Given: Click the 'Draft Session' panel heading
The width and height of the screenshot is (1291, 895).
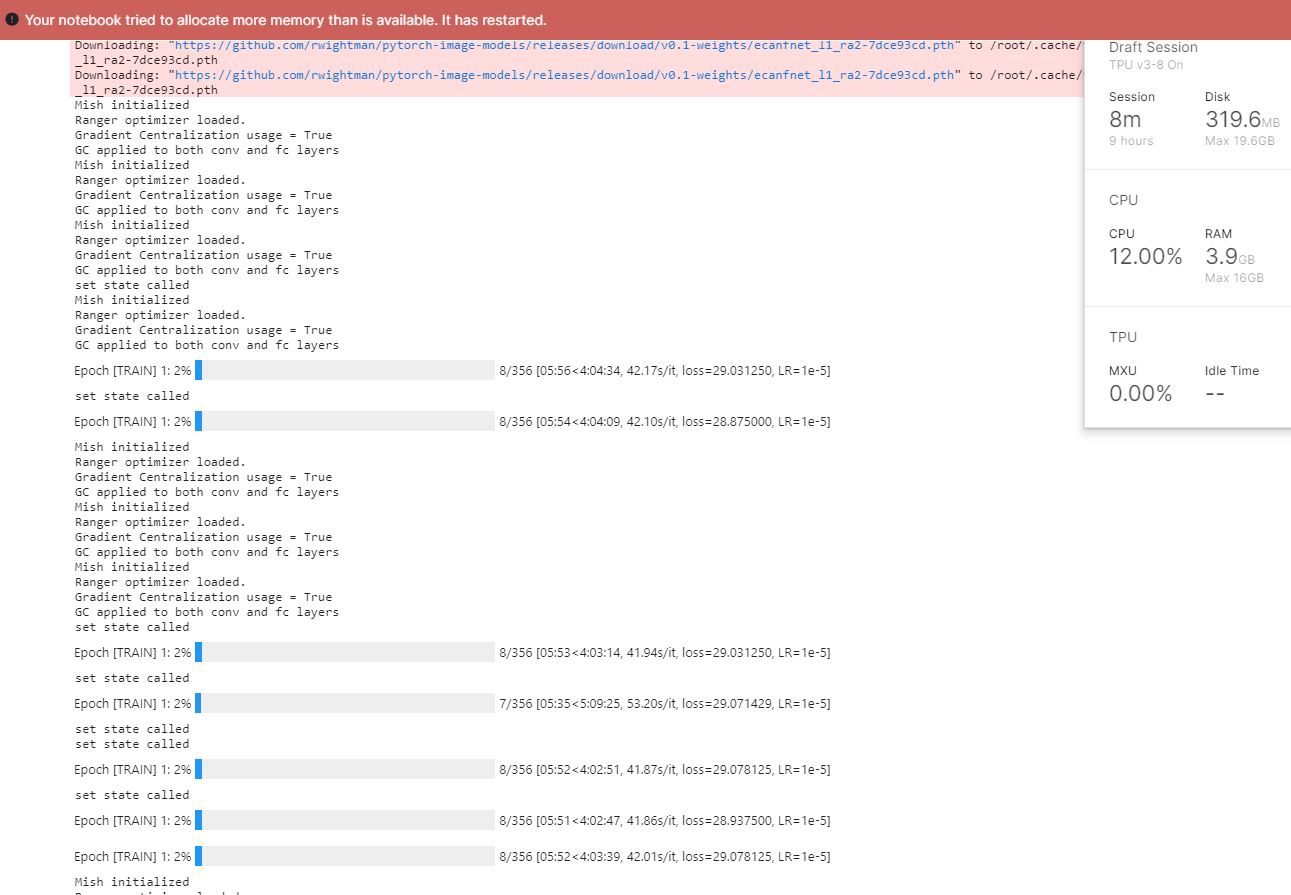Looking at the screenshot, I should [x=1153, y=47].
